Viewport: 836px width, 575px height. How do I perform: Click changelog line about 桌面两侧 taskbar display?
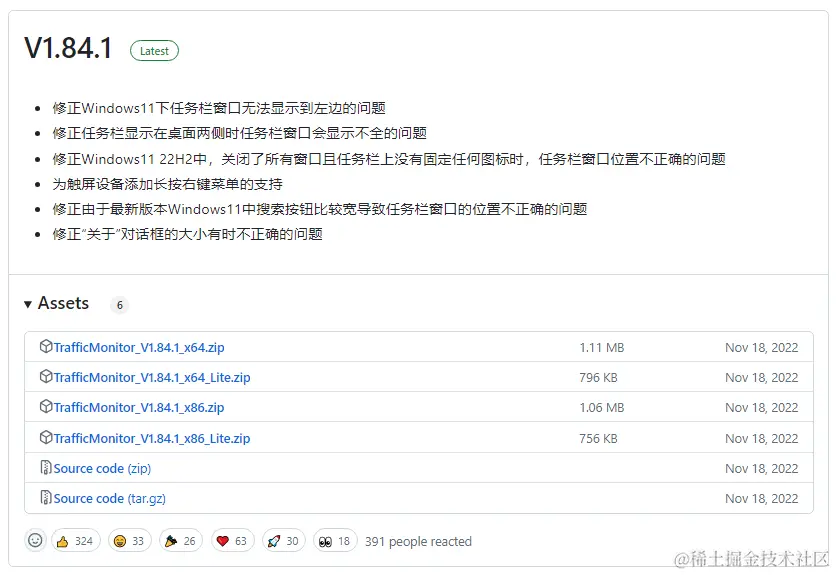pos(239,133)
